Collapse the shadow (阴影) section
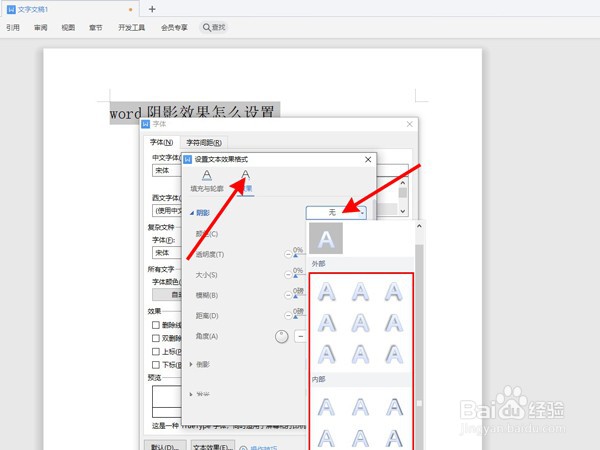 click(192, 213)
